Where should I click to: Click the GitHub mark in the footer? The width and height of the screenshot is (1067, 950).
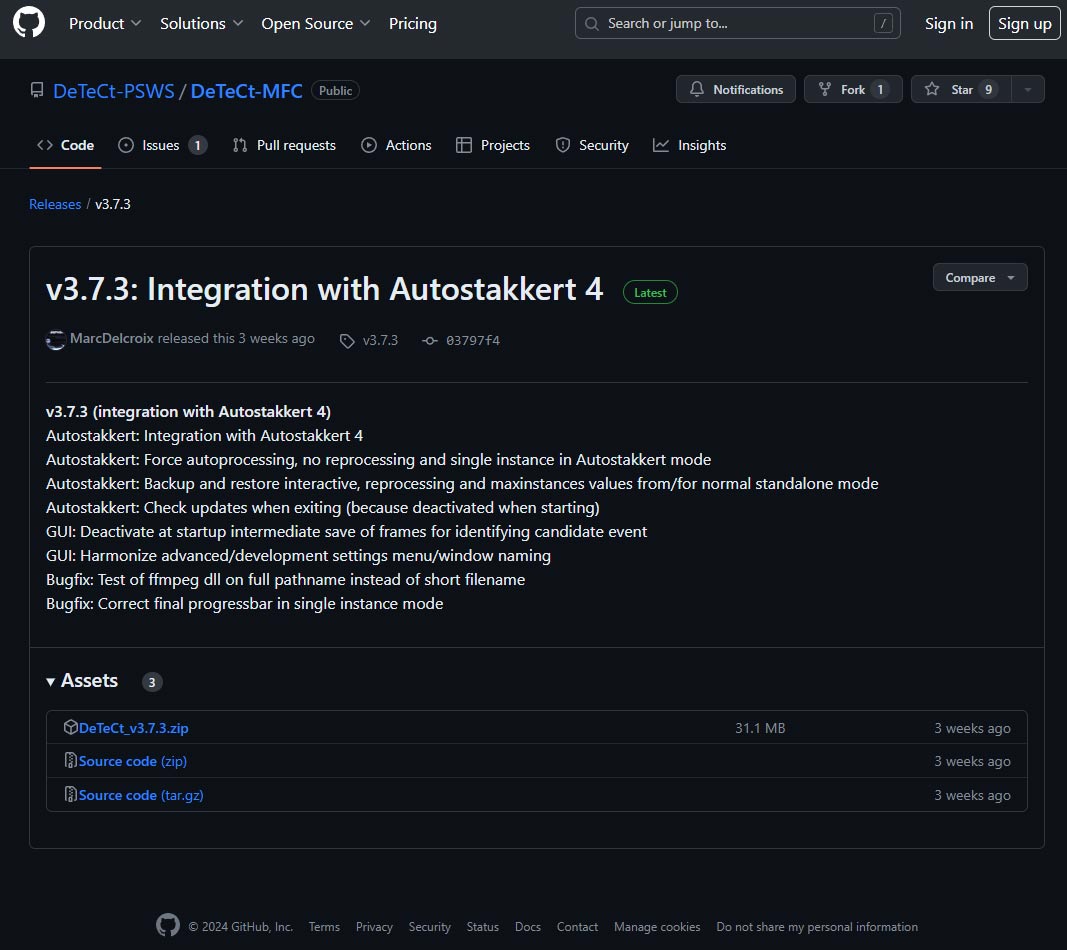(x=167, y=926)
